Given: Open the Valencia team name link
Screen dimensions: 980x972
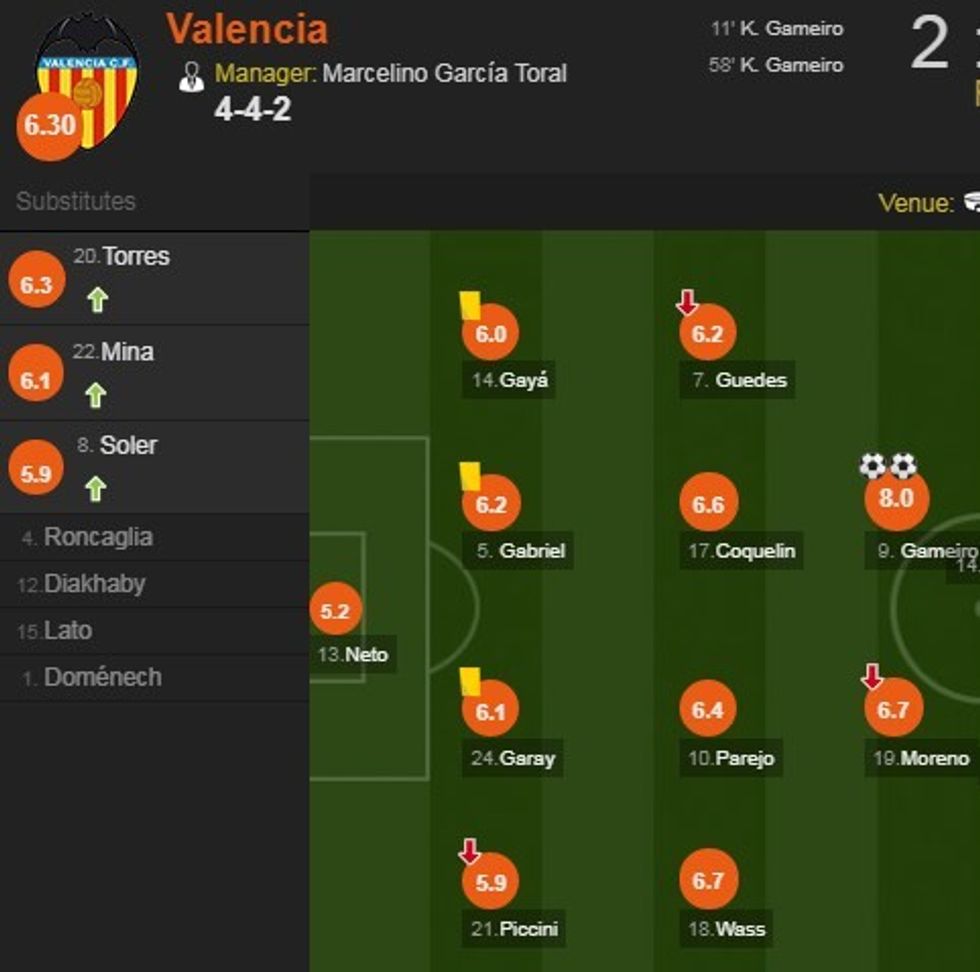Looking at the screenshot, I should coord(246,28).
